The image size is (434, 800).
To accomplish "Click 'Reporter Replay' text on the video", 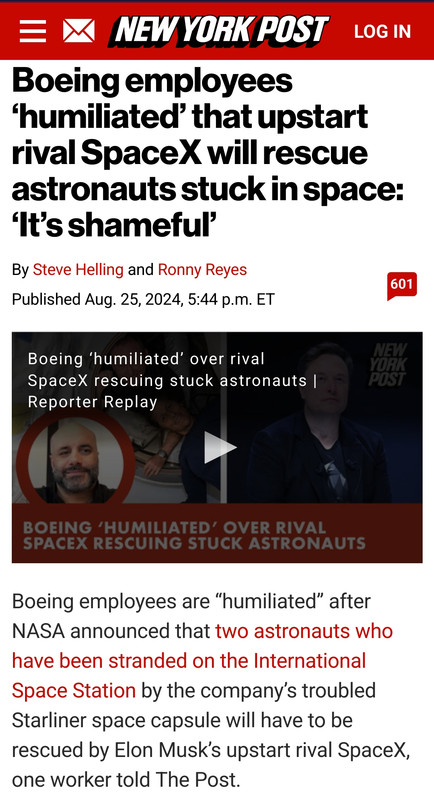I will (x=92, y=402).
